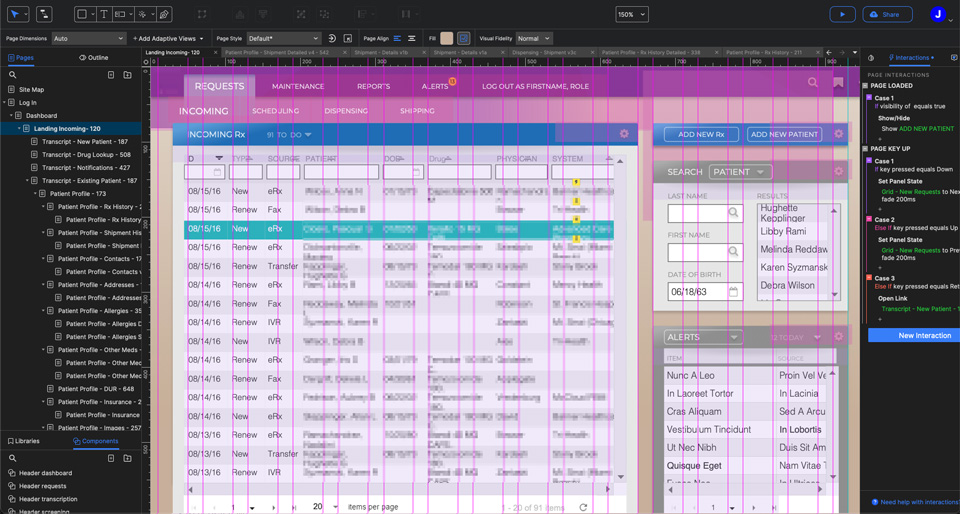Open the Libraries tab
The width and height of the screenshot is (960, 514).
[x=23, y=441]
